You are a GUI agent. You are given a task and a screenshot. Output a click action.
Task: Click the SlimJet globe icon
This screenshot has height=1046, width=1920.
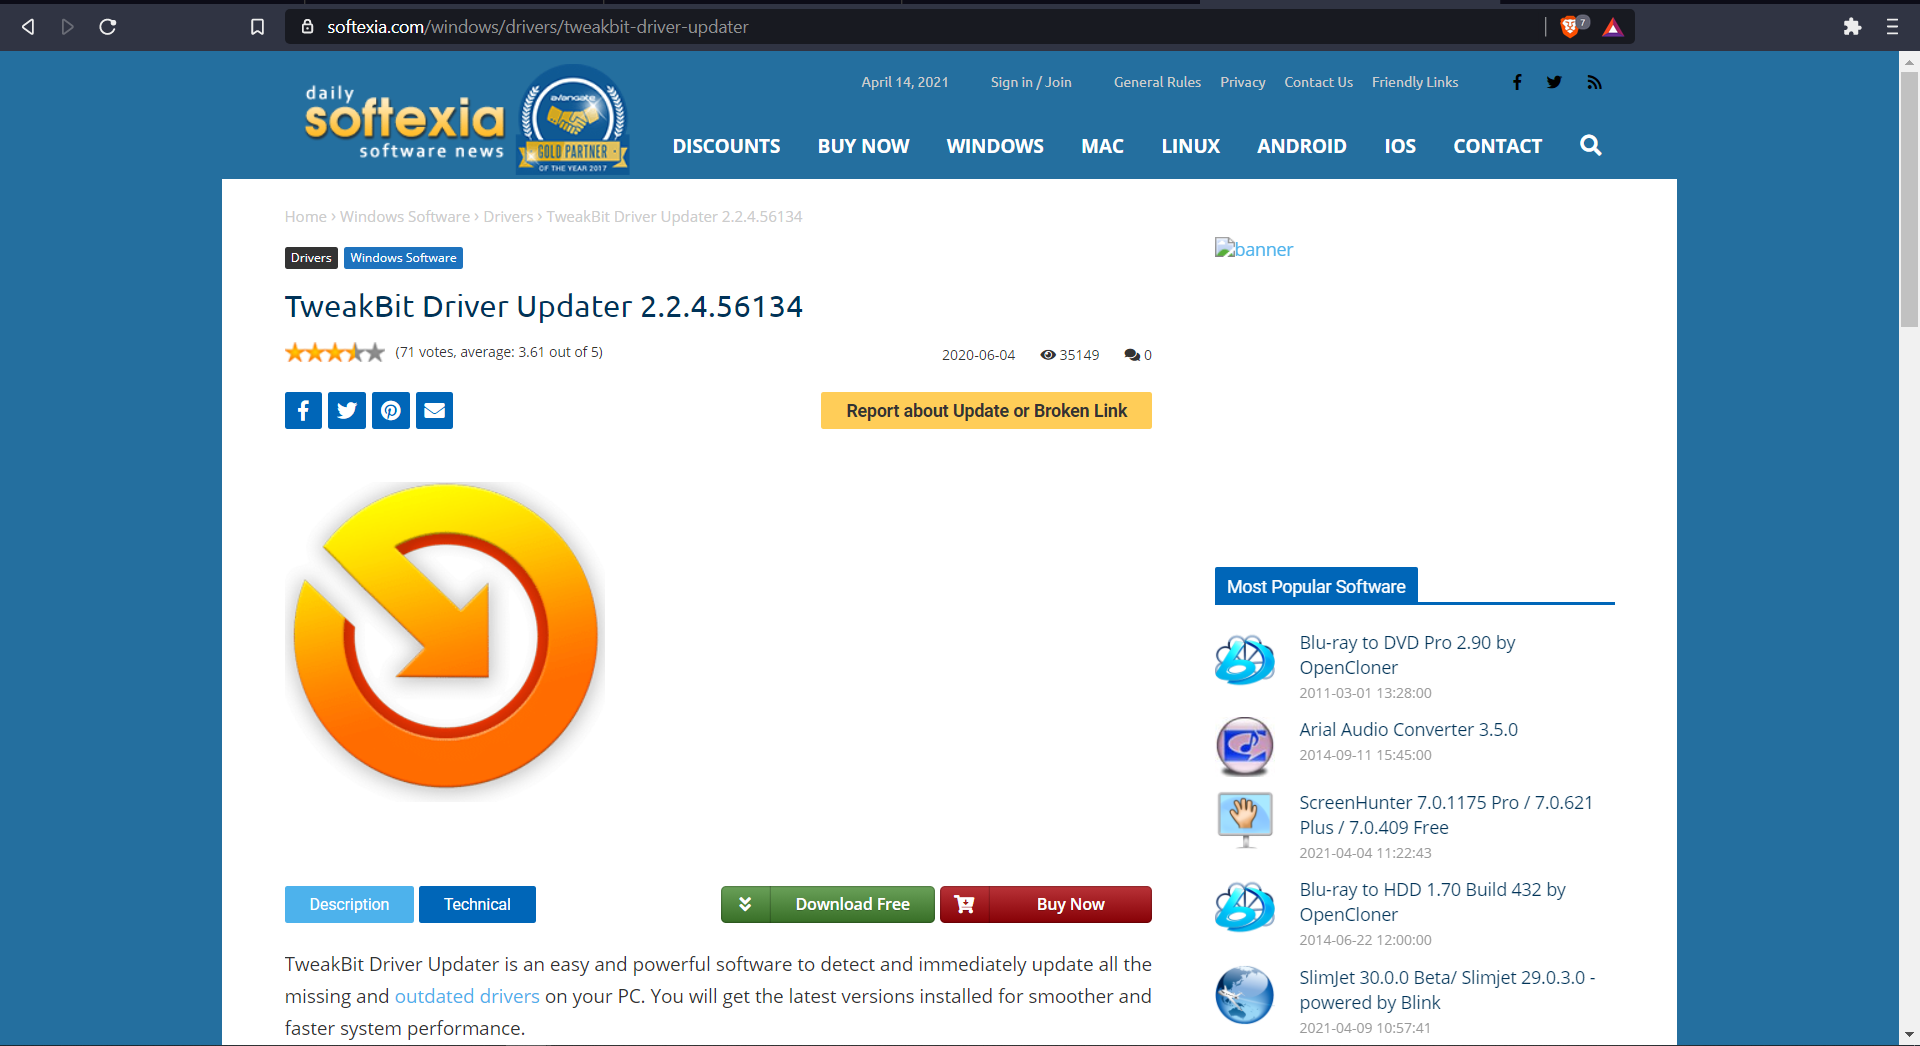click(1244, 994)
